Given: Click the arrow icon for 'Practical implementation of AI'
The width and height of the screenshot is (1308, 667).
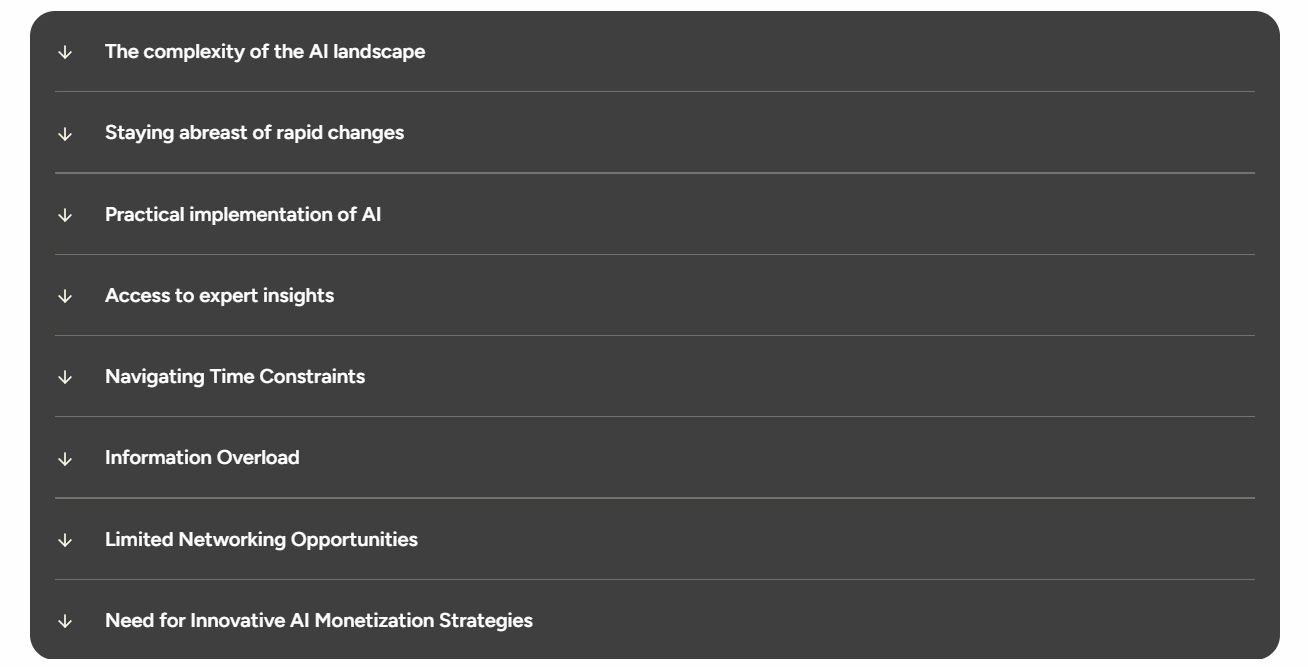Looking at the screenshot, I should 65,215.
